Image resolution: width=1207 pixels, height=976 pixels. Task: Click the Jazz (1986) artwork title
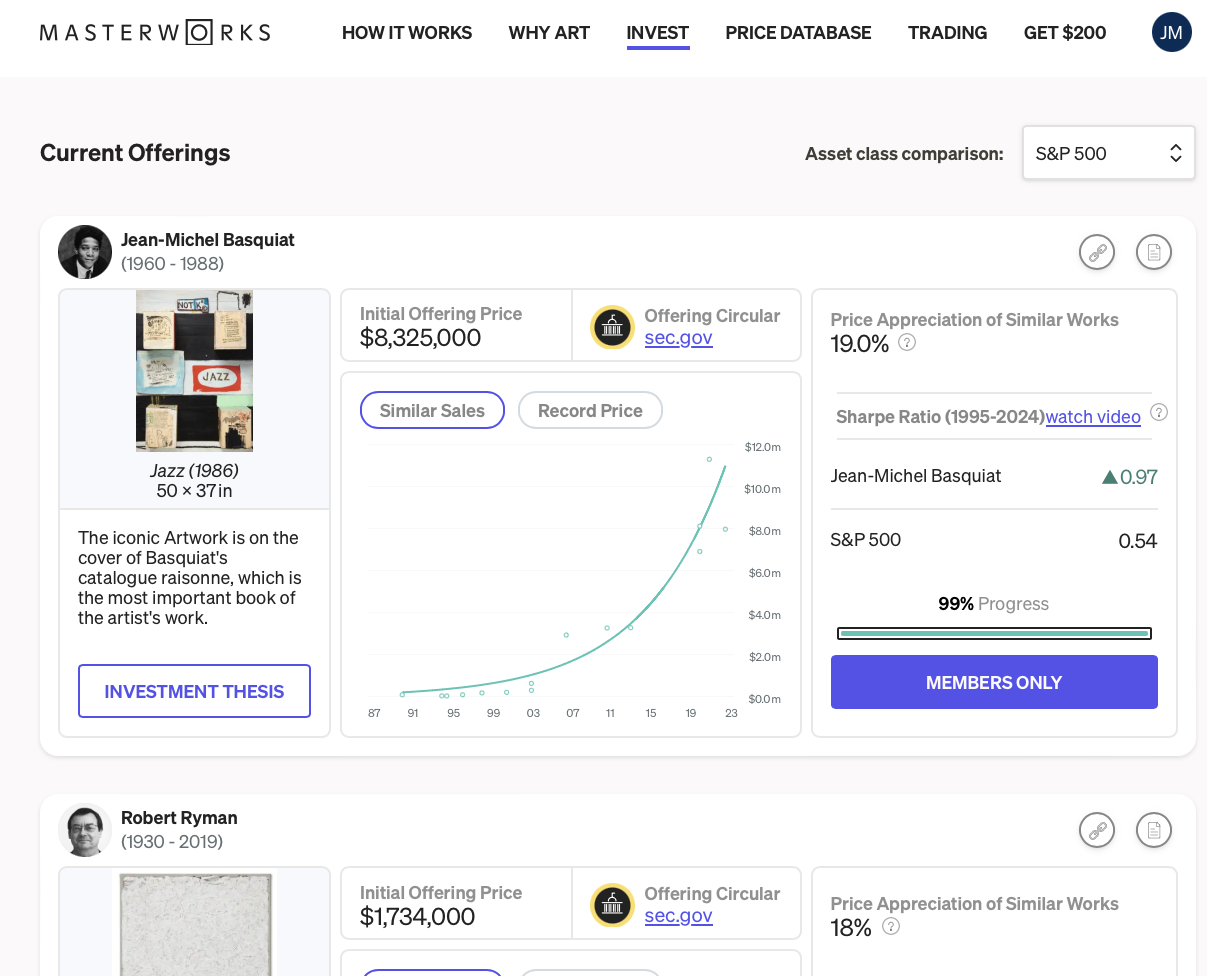tap(194, 470)
